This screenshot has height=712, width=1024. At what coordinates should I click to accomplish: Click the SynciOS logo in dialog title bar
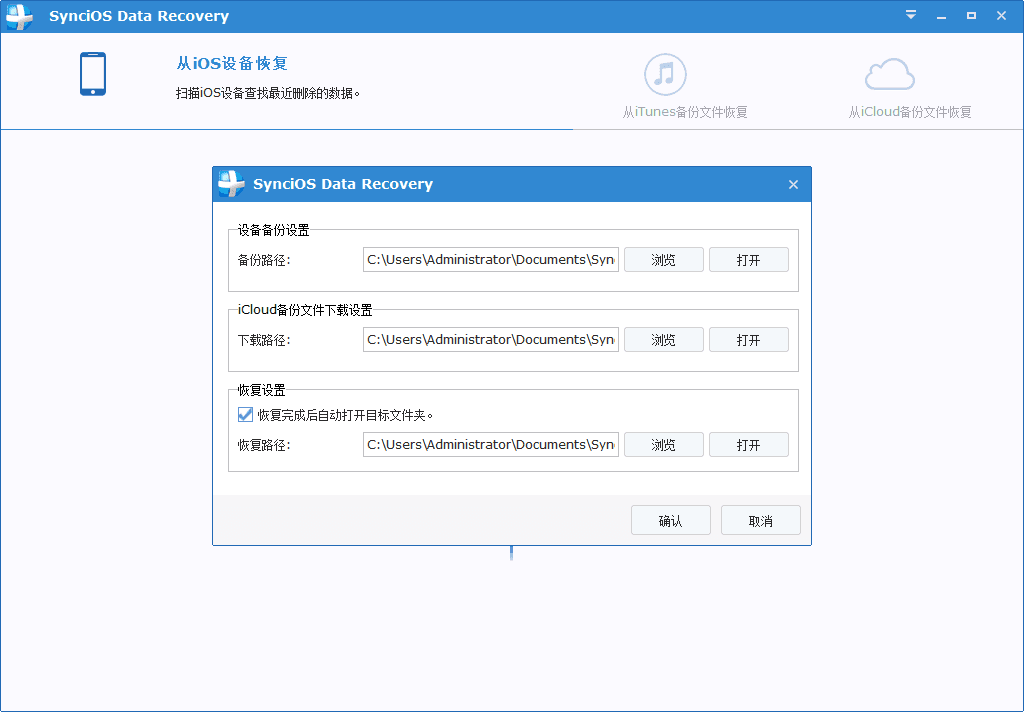point(231,184)
